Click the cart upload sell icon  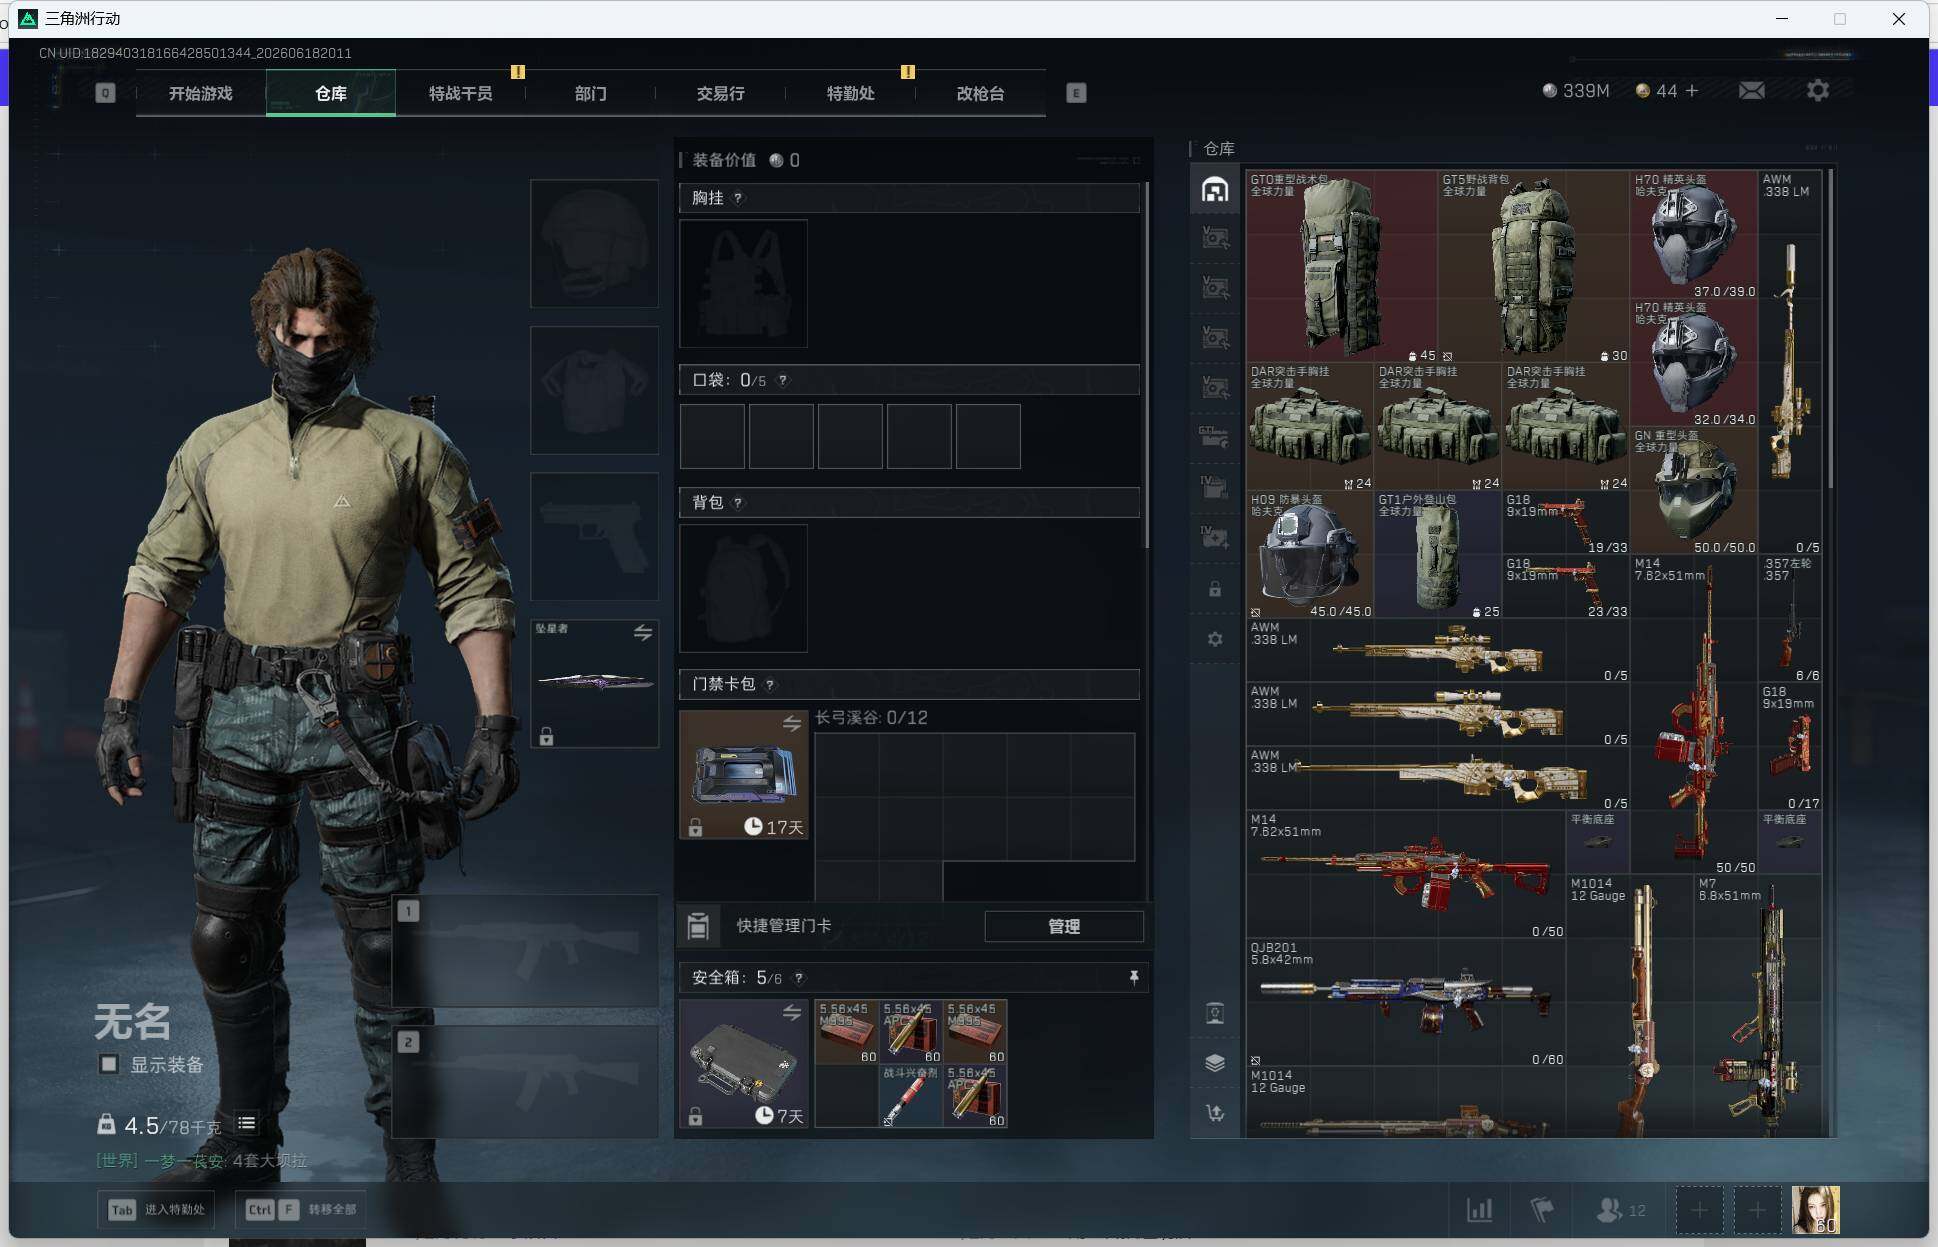(1215, 1113)
